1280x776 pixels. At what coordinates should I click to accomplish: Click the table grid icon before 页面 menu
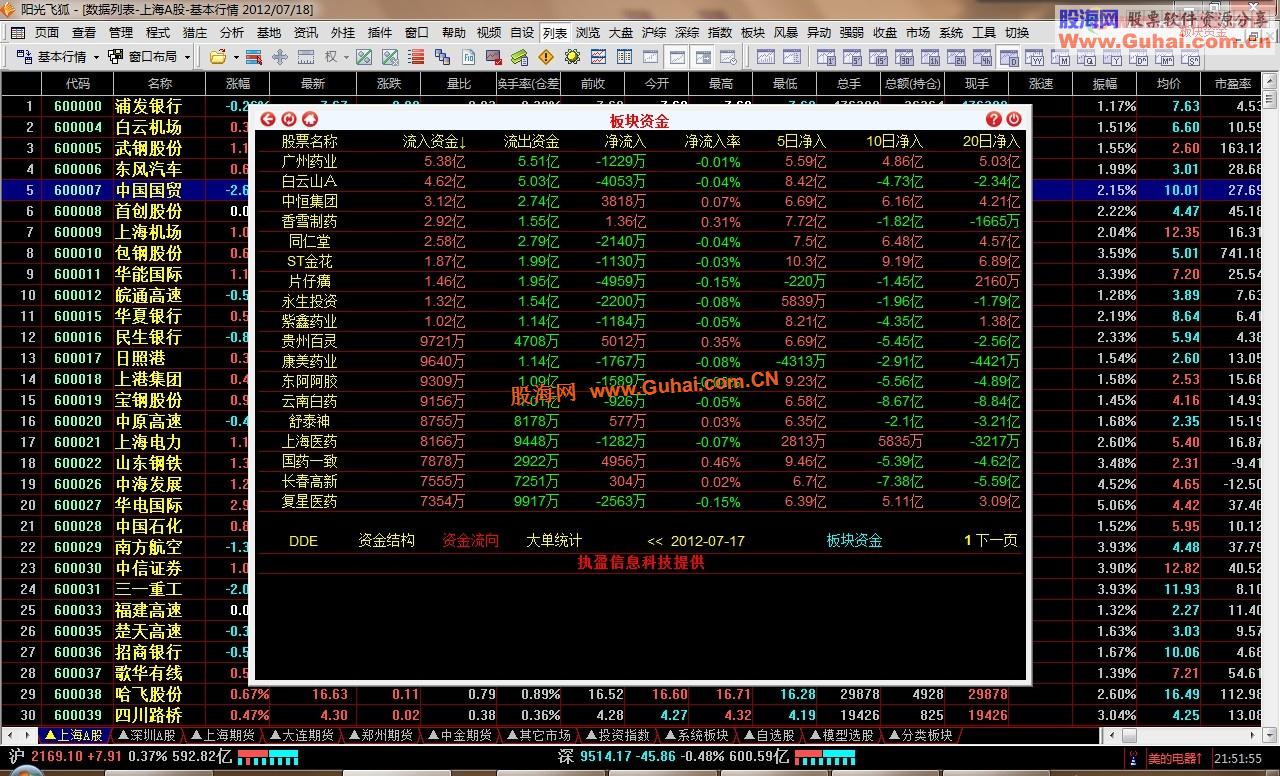coord(18,32)
